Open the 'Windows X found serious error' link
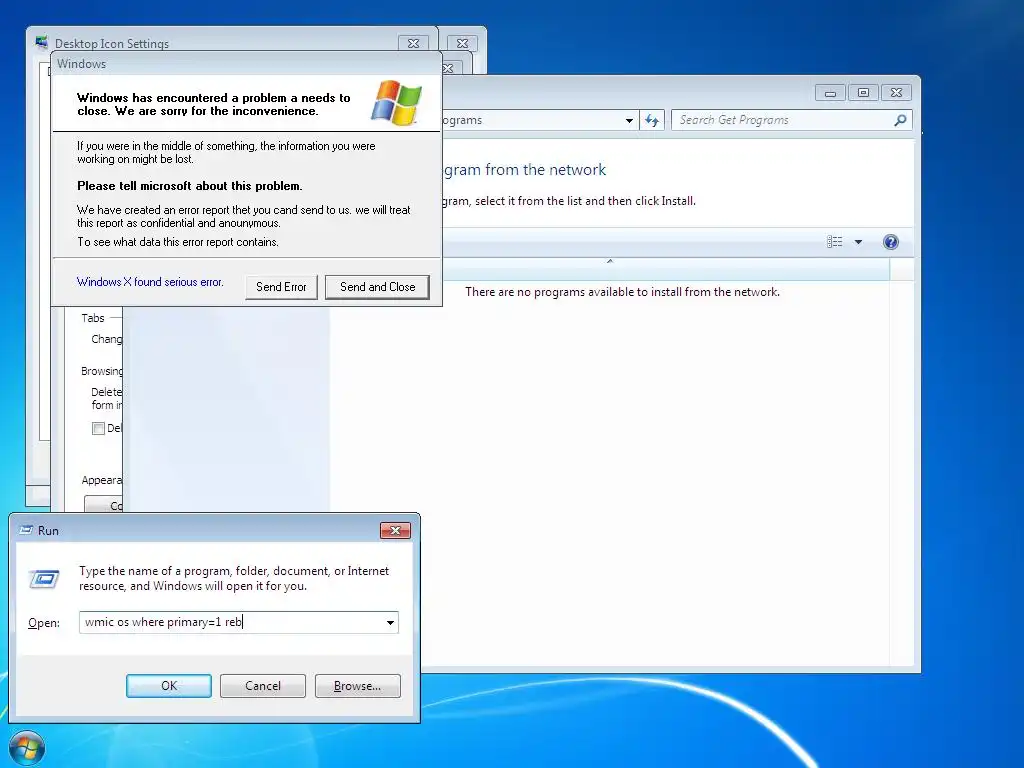This screenshot has height=768, width=1024. coord(150,281)
